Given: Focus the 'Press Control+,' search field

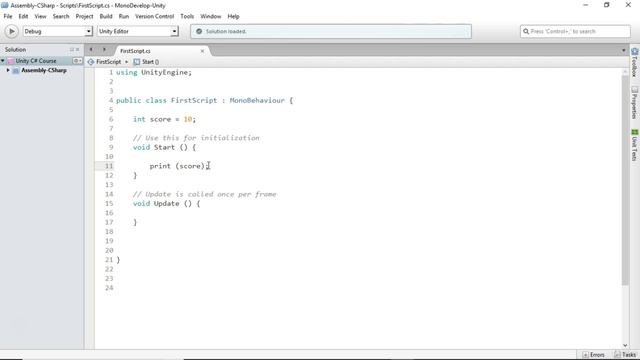Looking at the screenshot, I should [x=575, y=31].
